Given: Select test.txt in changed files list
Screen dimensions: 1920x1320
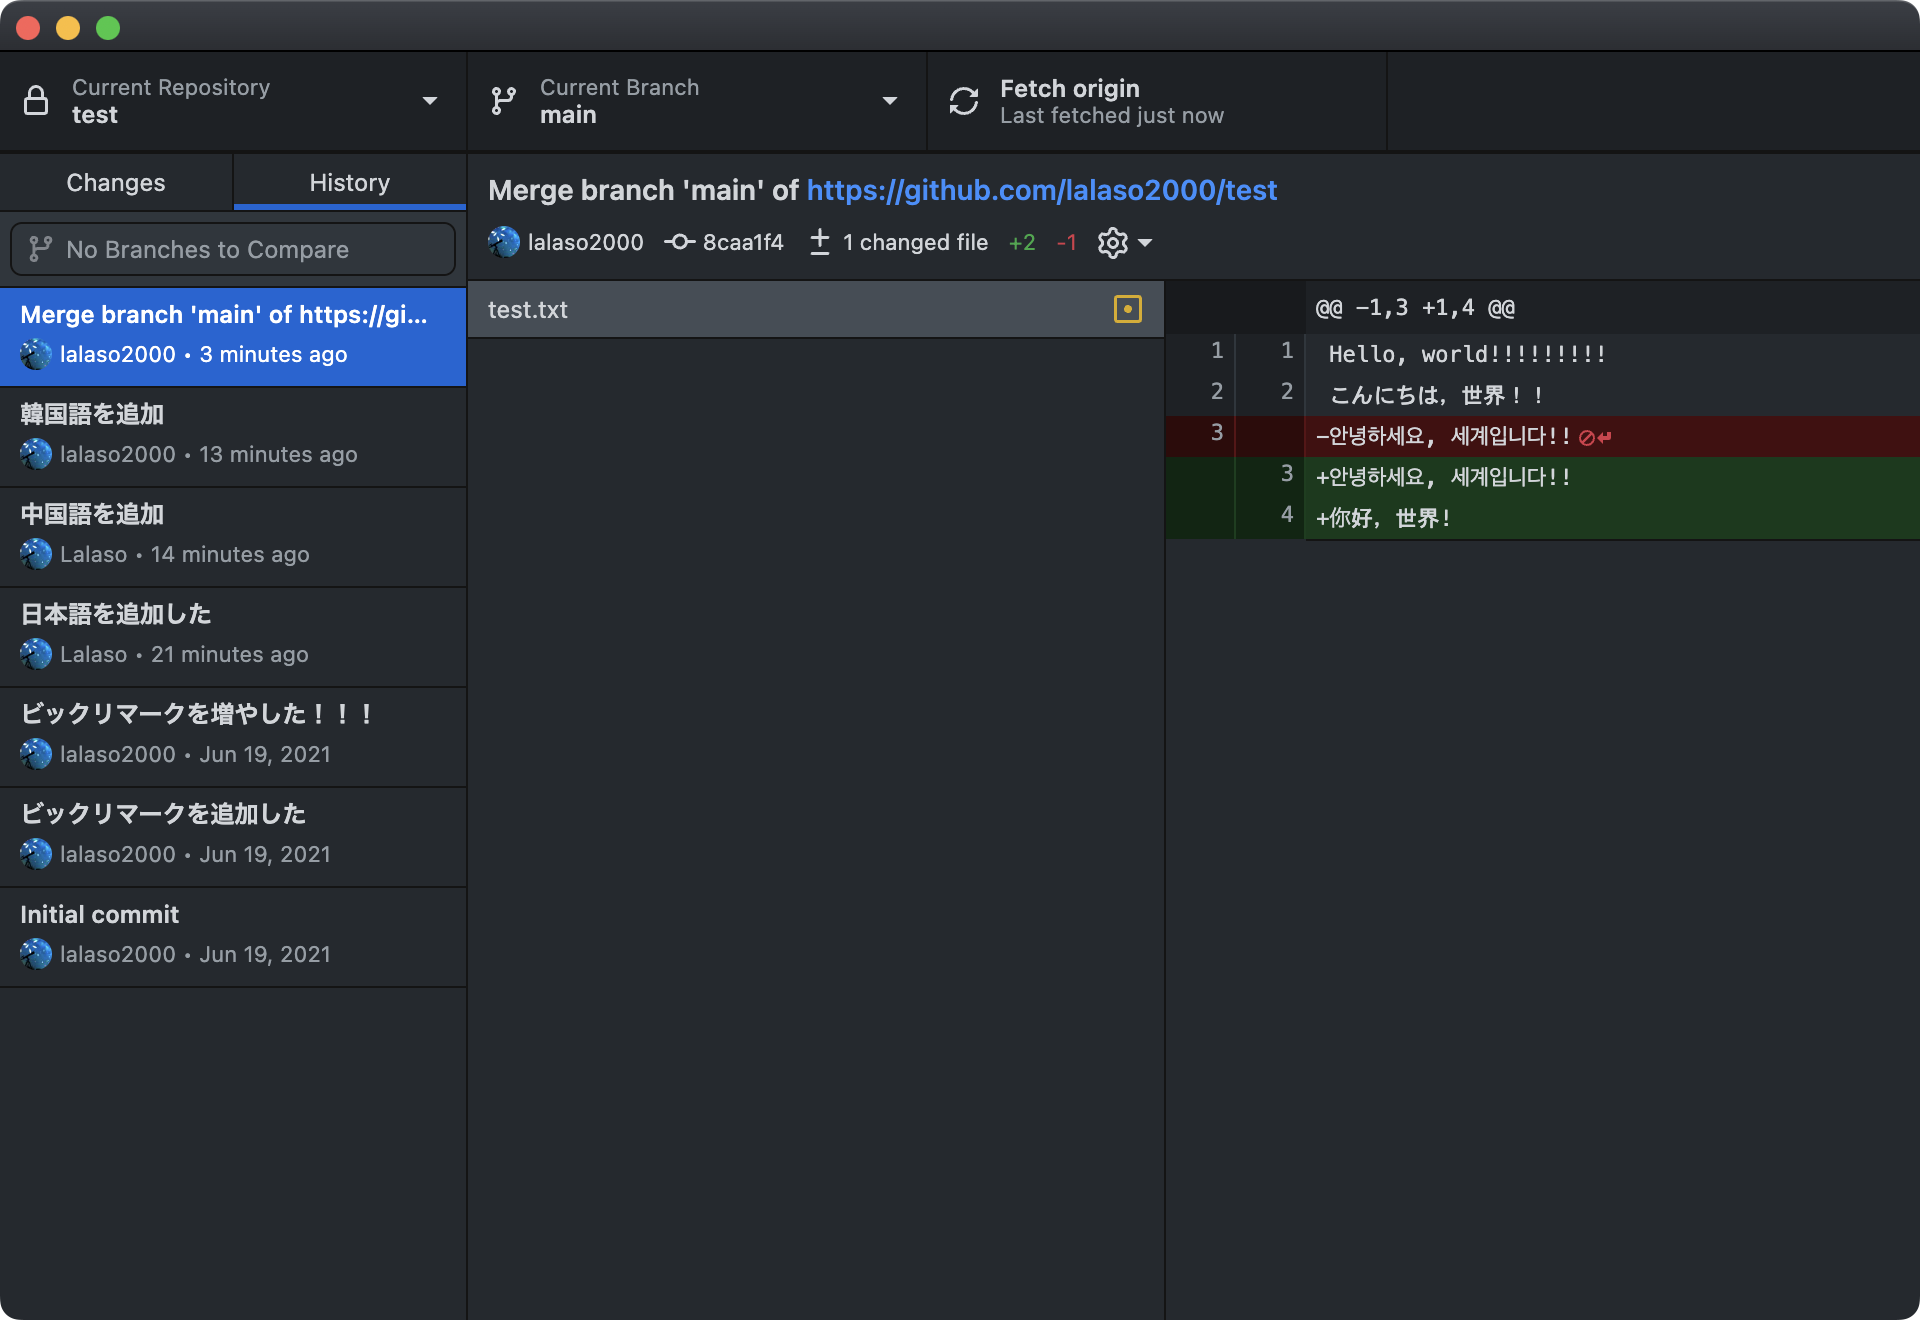Looking at the screenshot, I should pos(780,310).
